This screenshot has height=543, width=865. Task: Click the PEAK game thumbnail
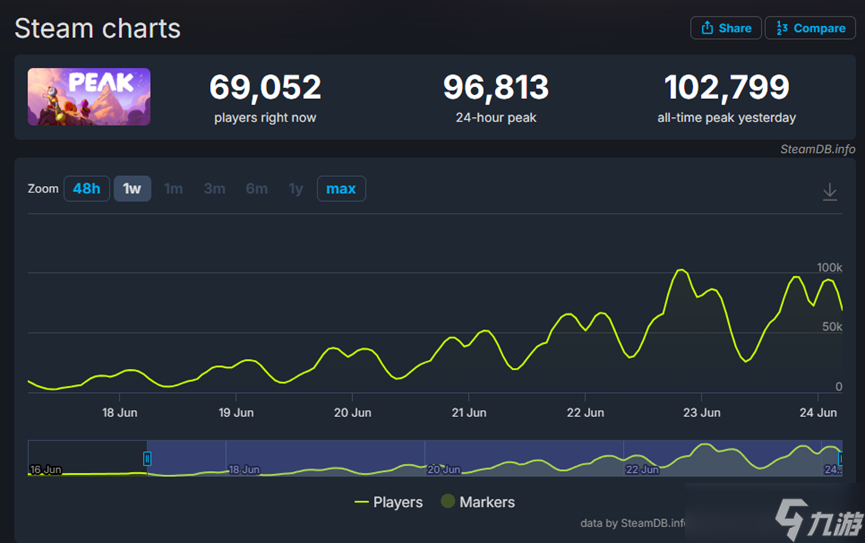(89, 97)
